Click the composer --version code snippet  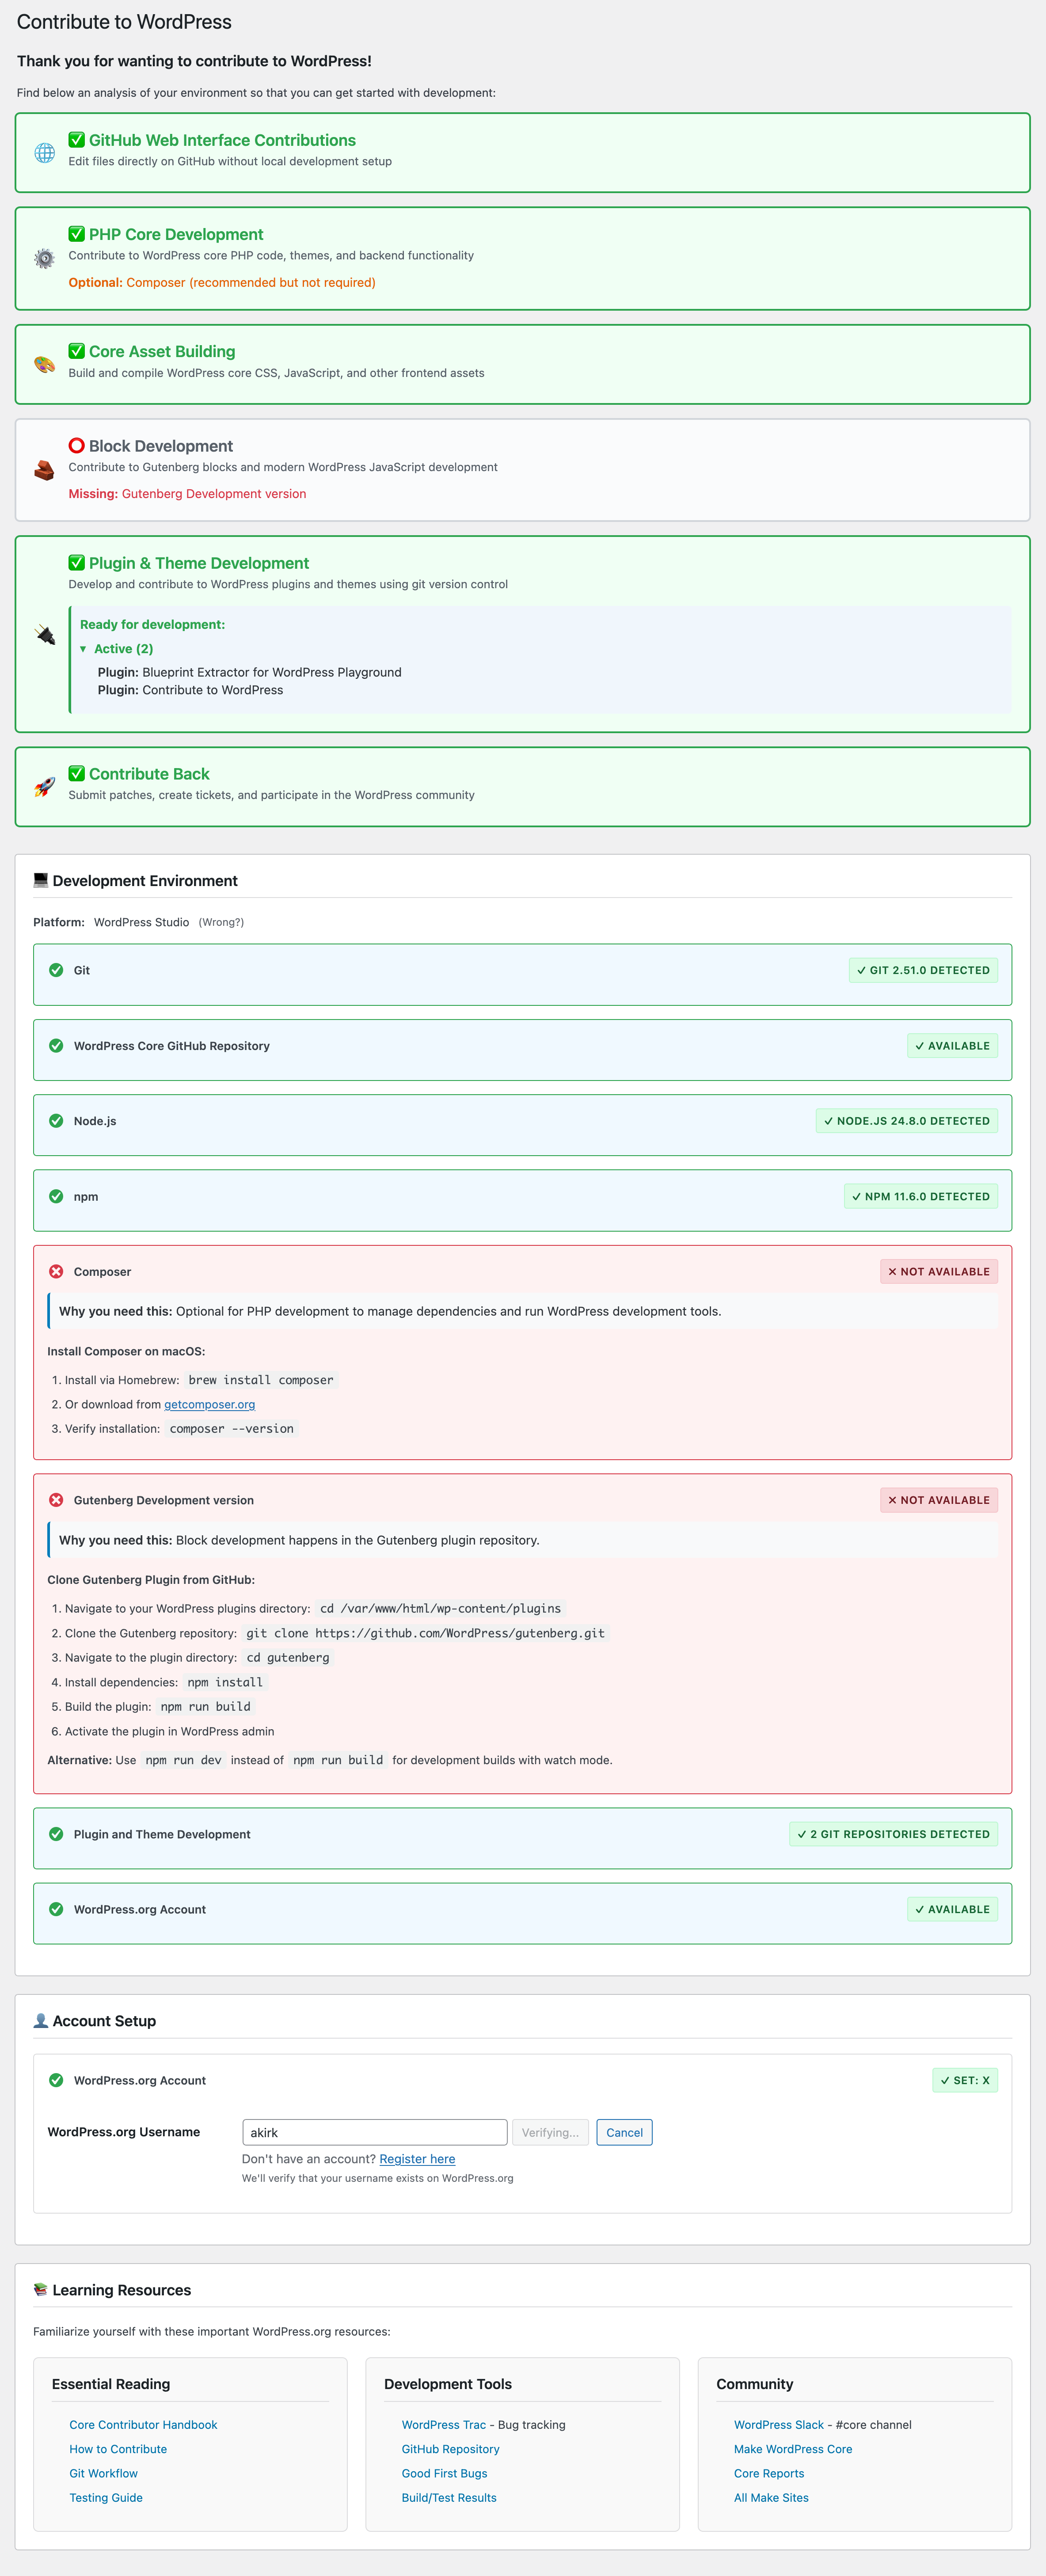pos(232,1429)
